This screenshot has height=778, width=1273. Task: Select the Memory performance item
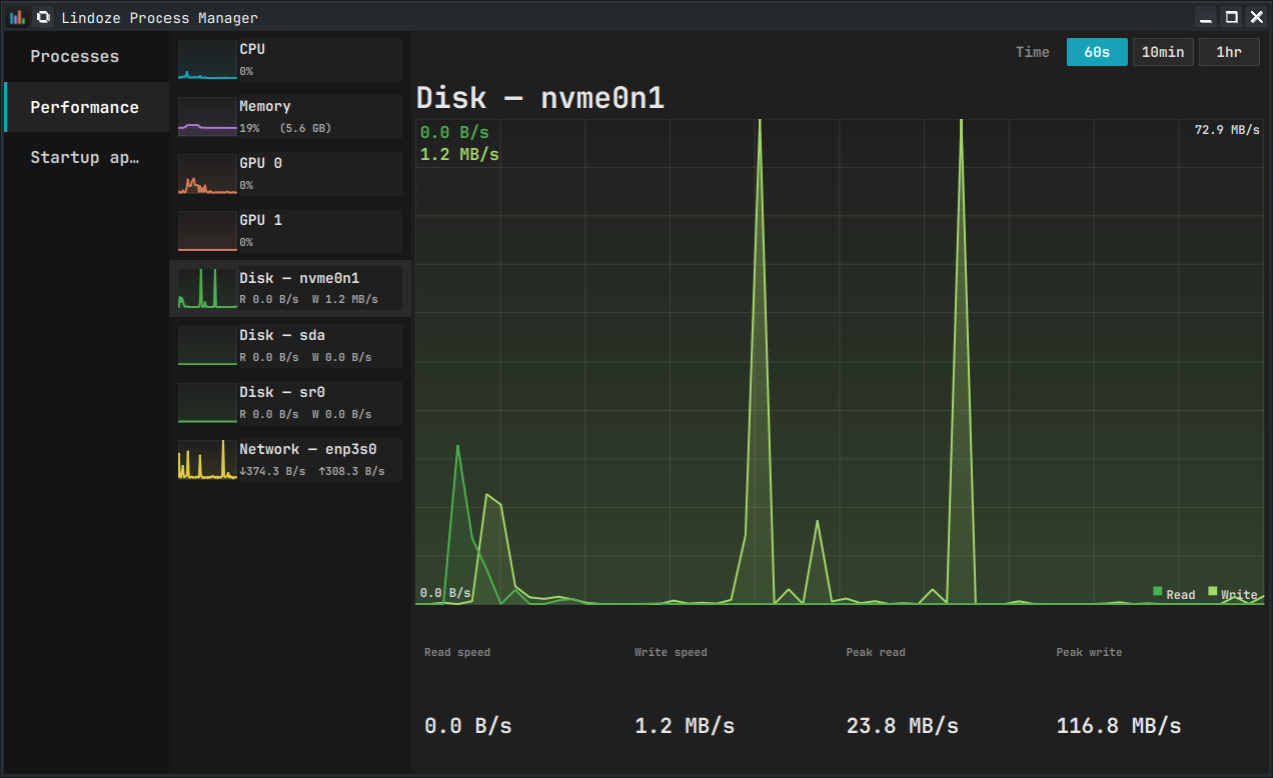290,117
